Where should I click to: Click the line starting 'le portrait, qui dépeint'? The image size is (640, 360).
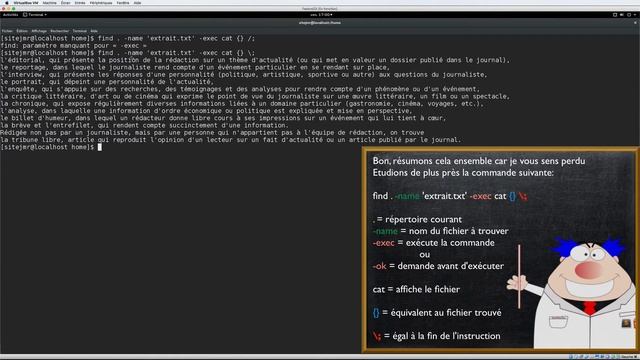(x=107, y=82)
